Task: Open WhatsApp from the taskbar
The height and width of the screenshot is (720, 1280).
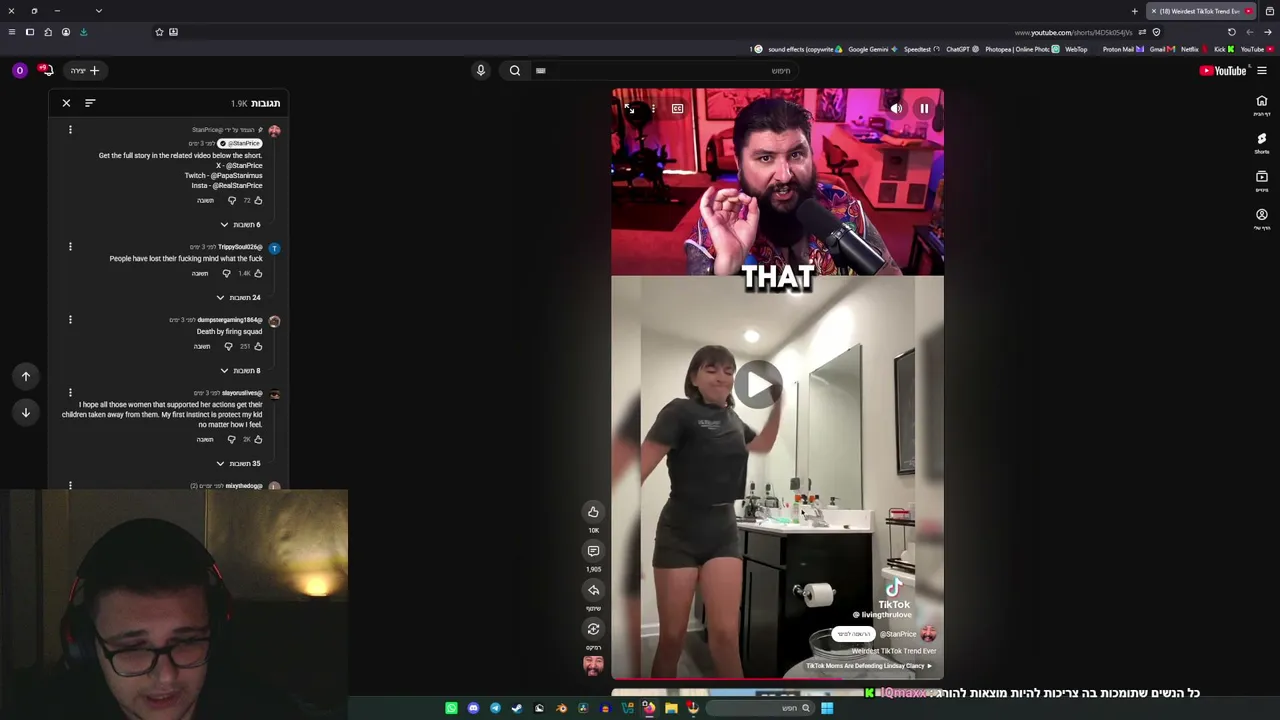Action: pyautogui.click(x=451, y=708)
